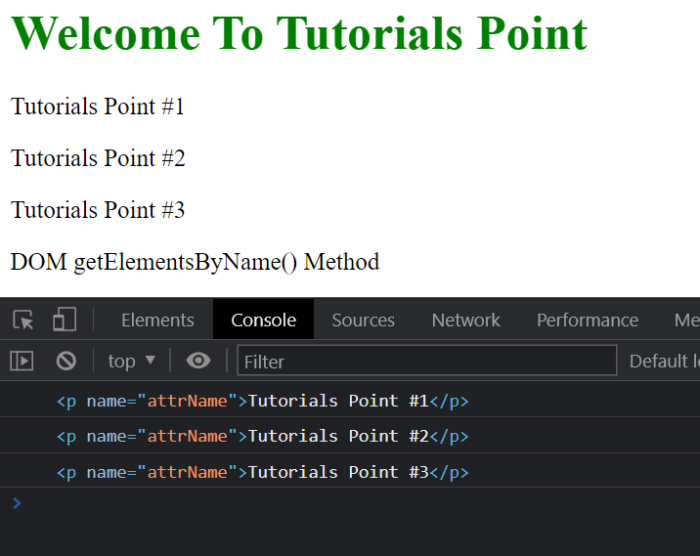Image resolution: width=700 pixels, height=556 pixels.
Task: Switch to the Elements tab
Action: (x=158, y=320)
